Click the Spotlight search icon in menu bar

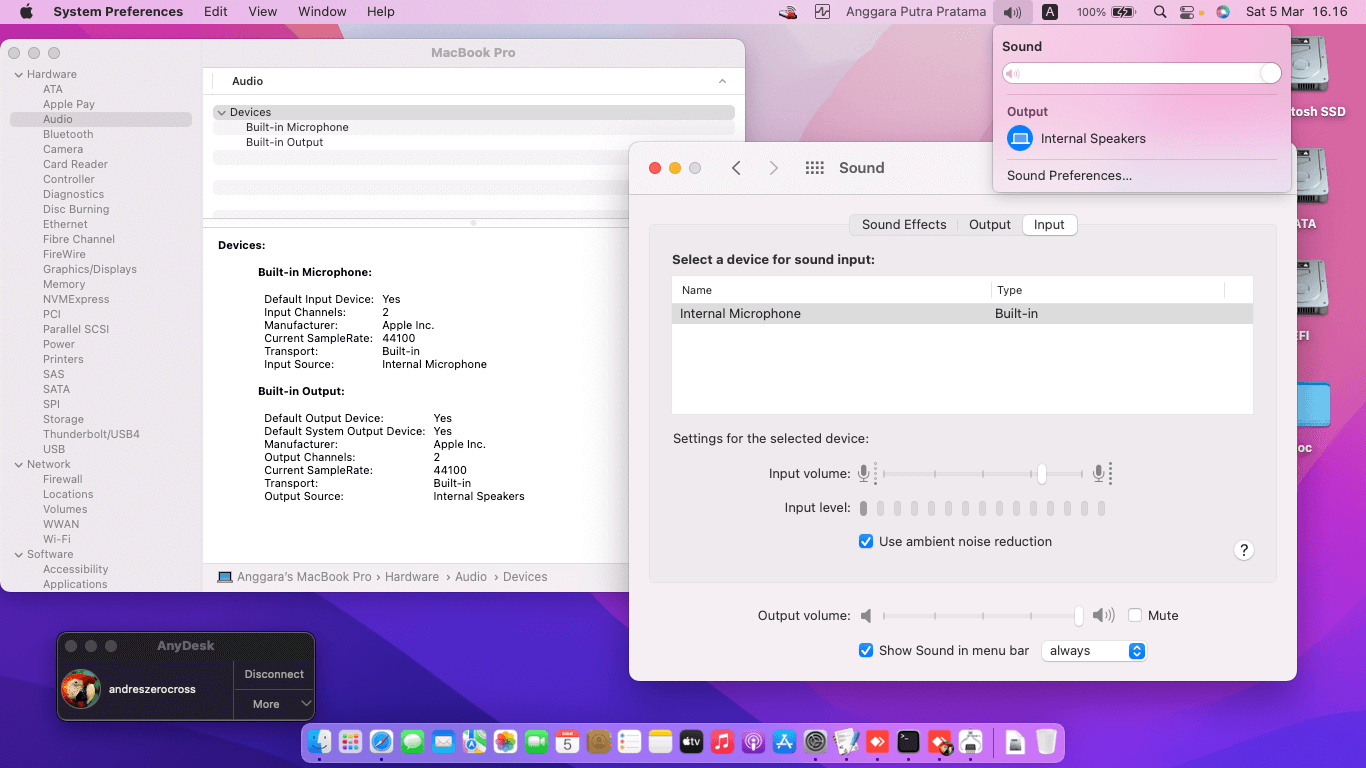1159,12
